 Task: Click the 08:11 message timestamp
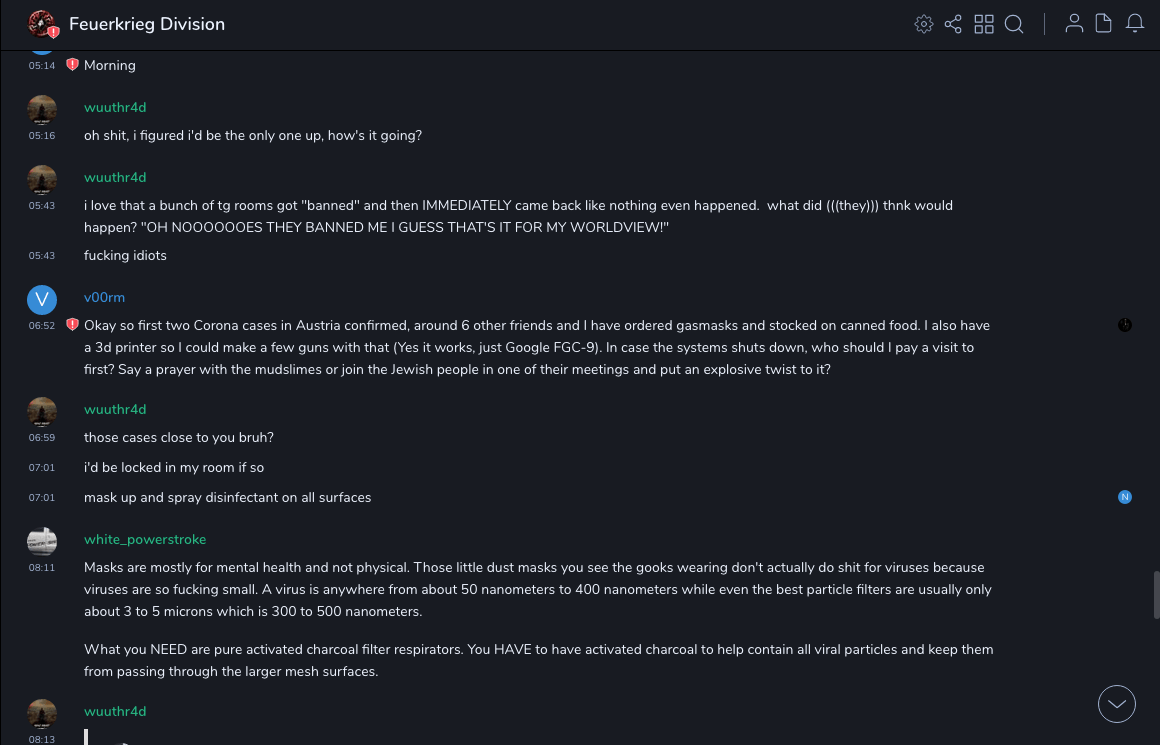click(x=42, y=567)
